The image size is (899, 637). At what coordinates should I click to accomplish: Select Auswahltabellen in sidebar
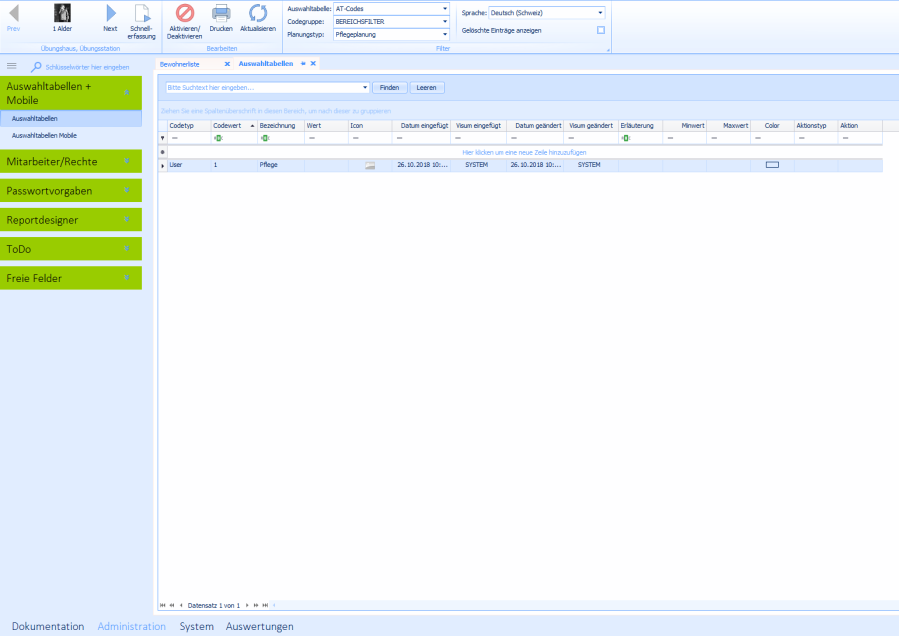coord(71,119)
